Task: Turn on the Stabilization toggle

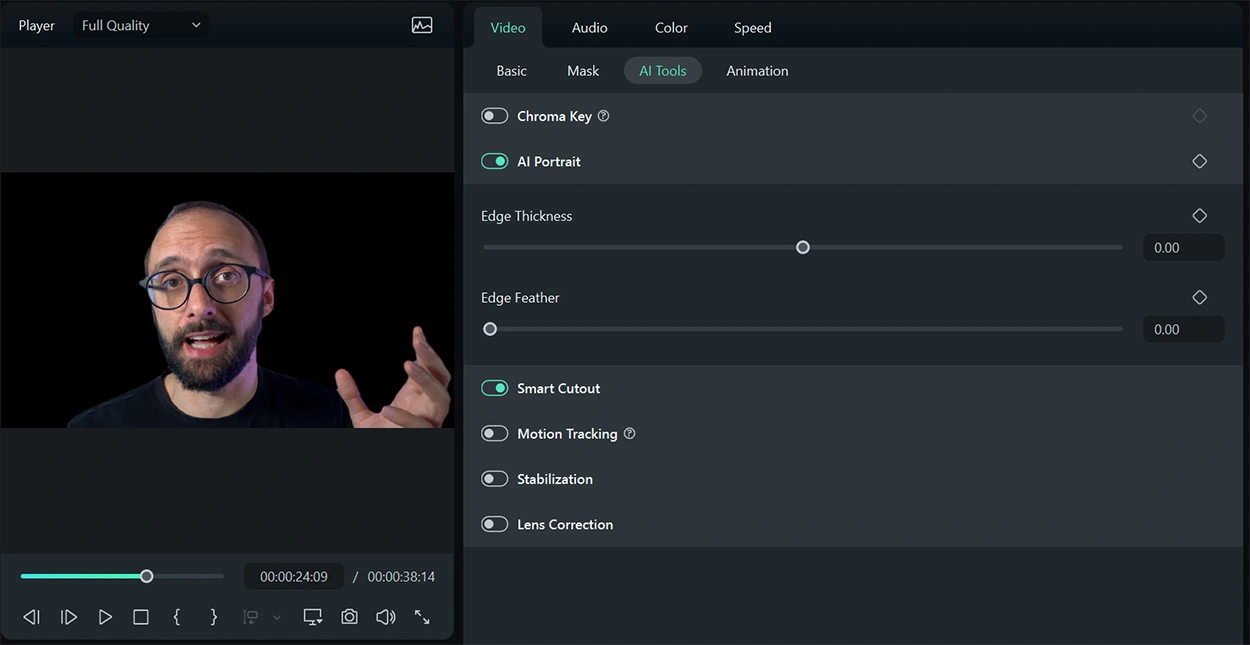Action: pyautogui.click(x=495, y=479)
